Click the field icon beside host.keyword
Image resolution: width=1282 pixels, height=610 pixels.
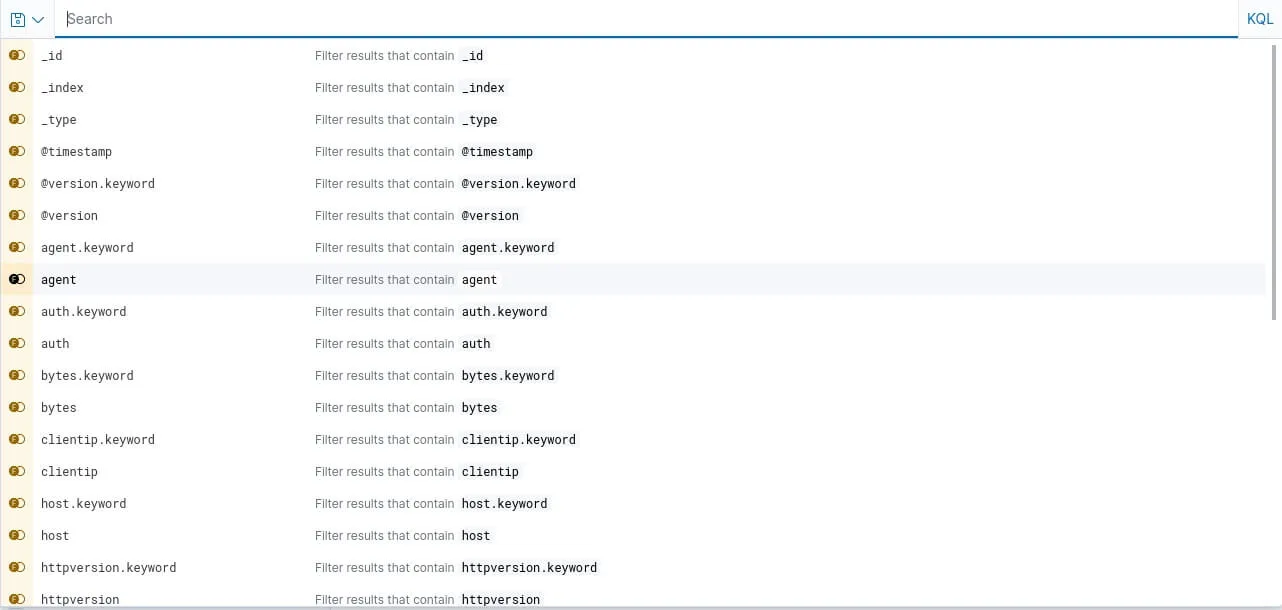pos(17,504)
